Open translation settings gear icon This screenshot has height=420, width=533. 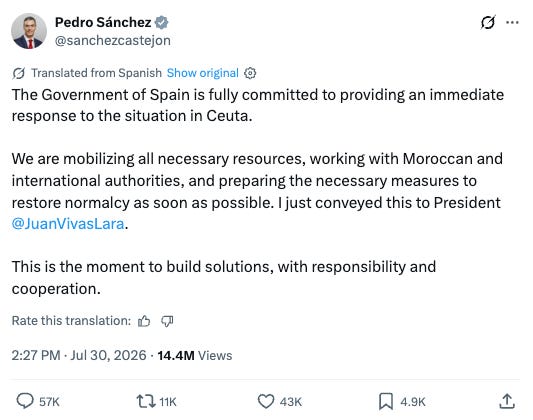pos(250,73)
